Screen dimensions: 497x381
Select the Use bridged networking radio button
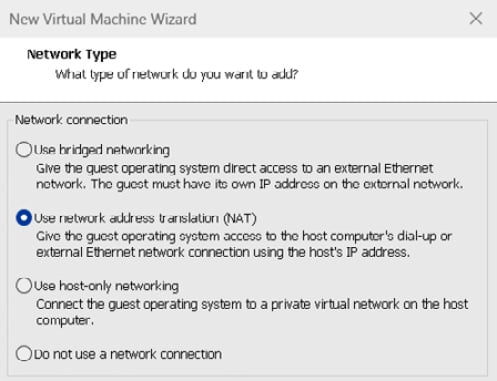click(x=24, y=149)
